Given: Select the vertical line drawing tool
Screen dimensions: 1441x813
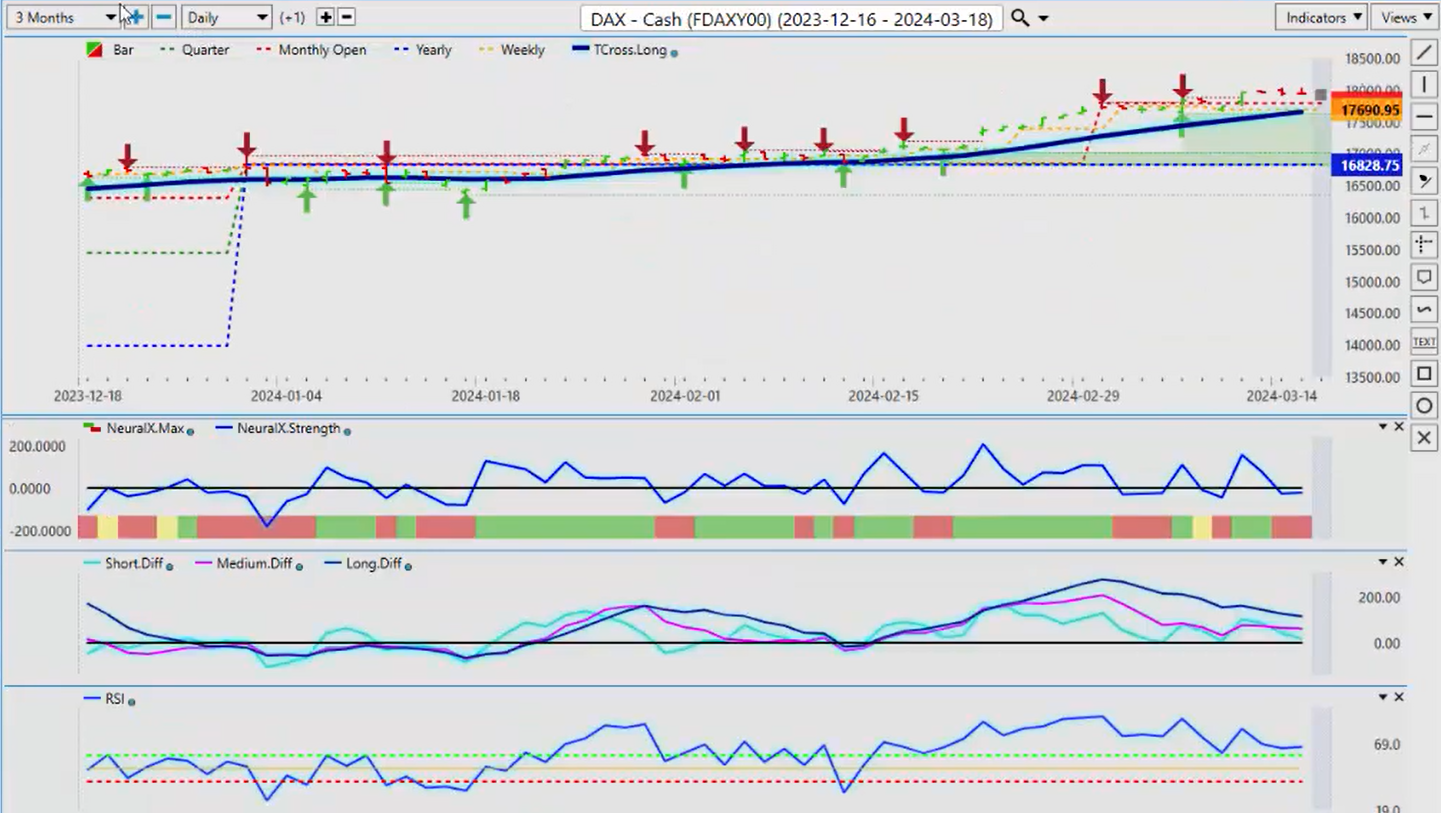Looking at the screenshot, I should click(x=1424, y=84).
